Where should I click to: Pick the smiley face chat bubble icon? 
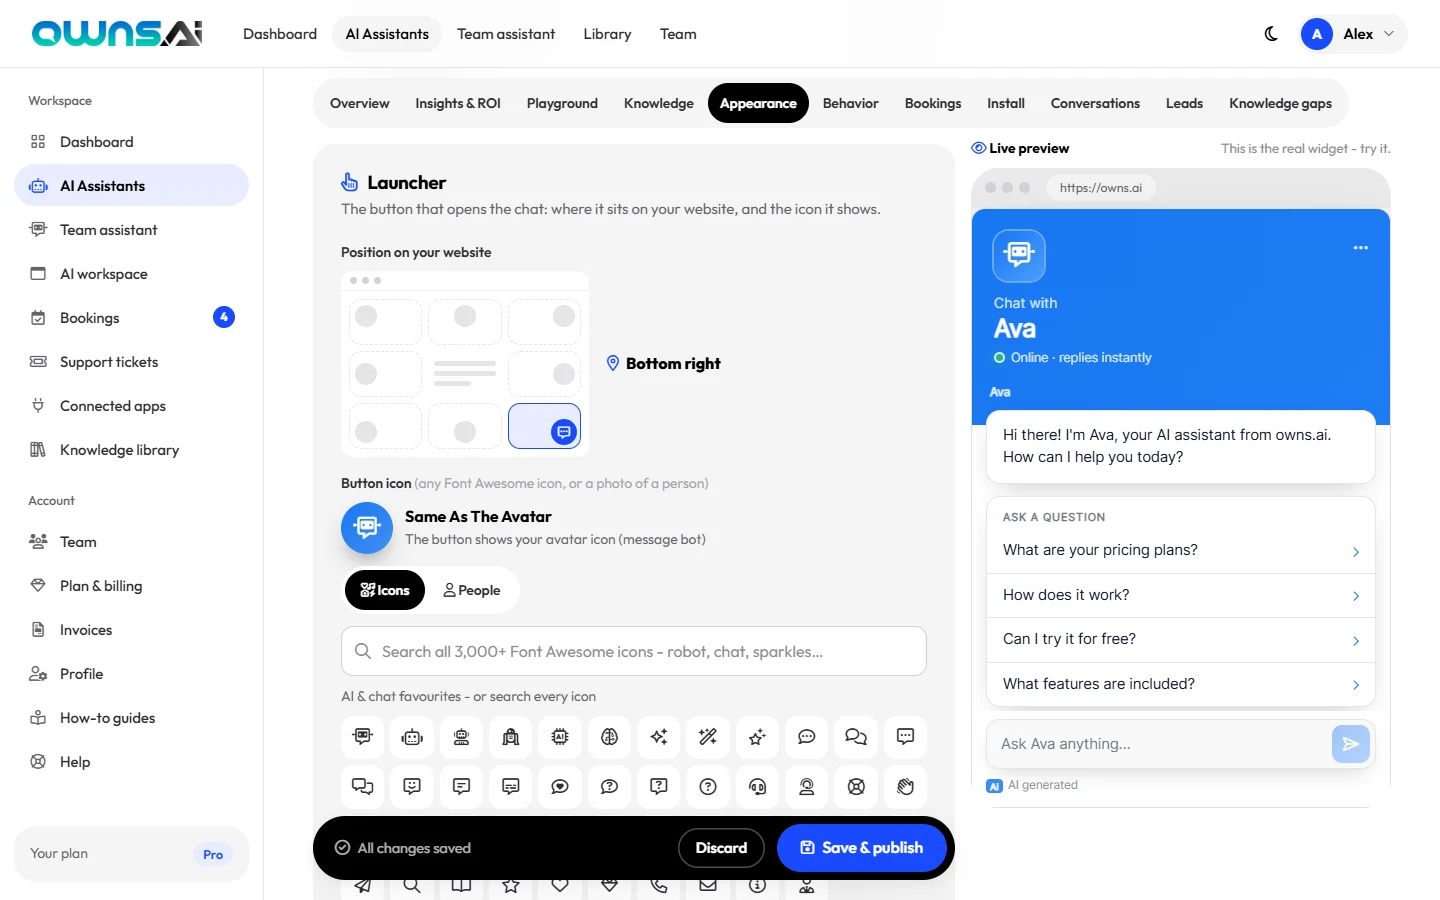(412, 786)
